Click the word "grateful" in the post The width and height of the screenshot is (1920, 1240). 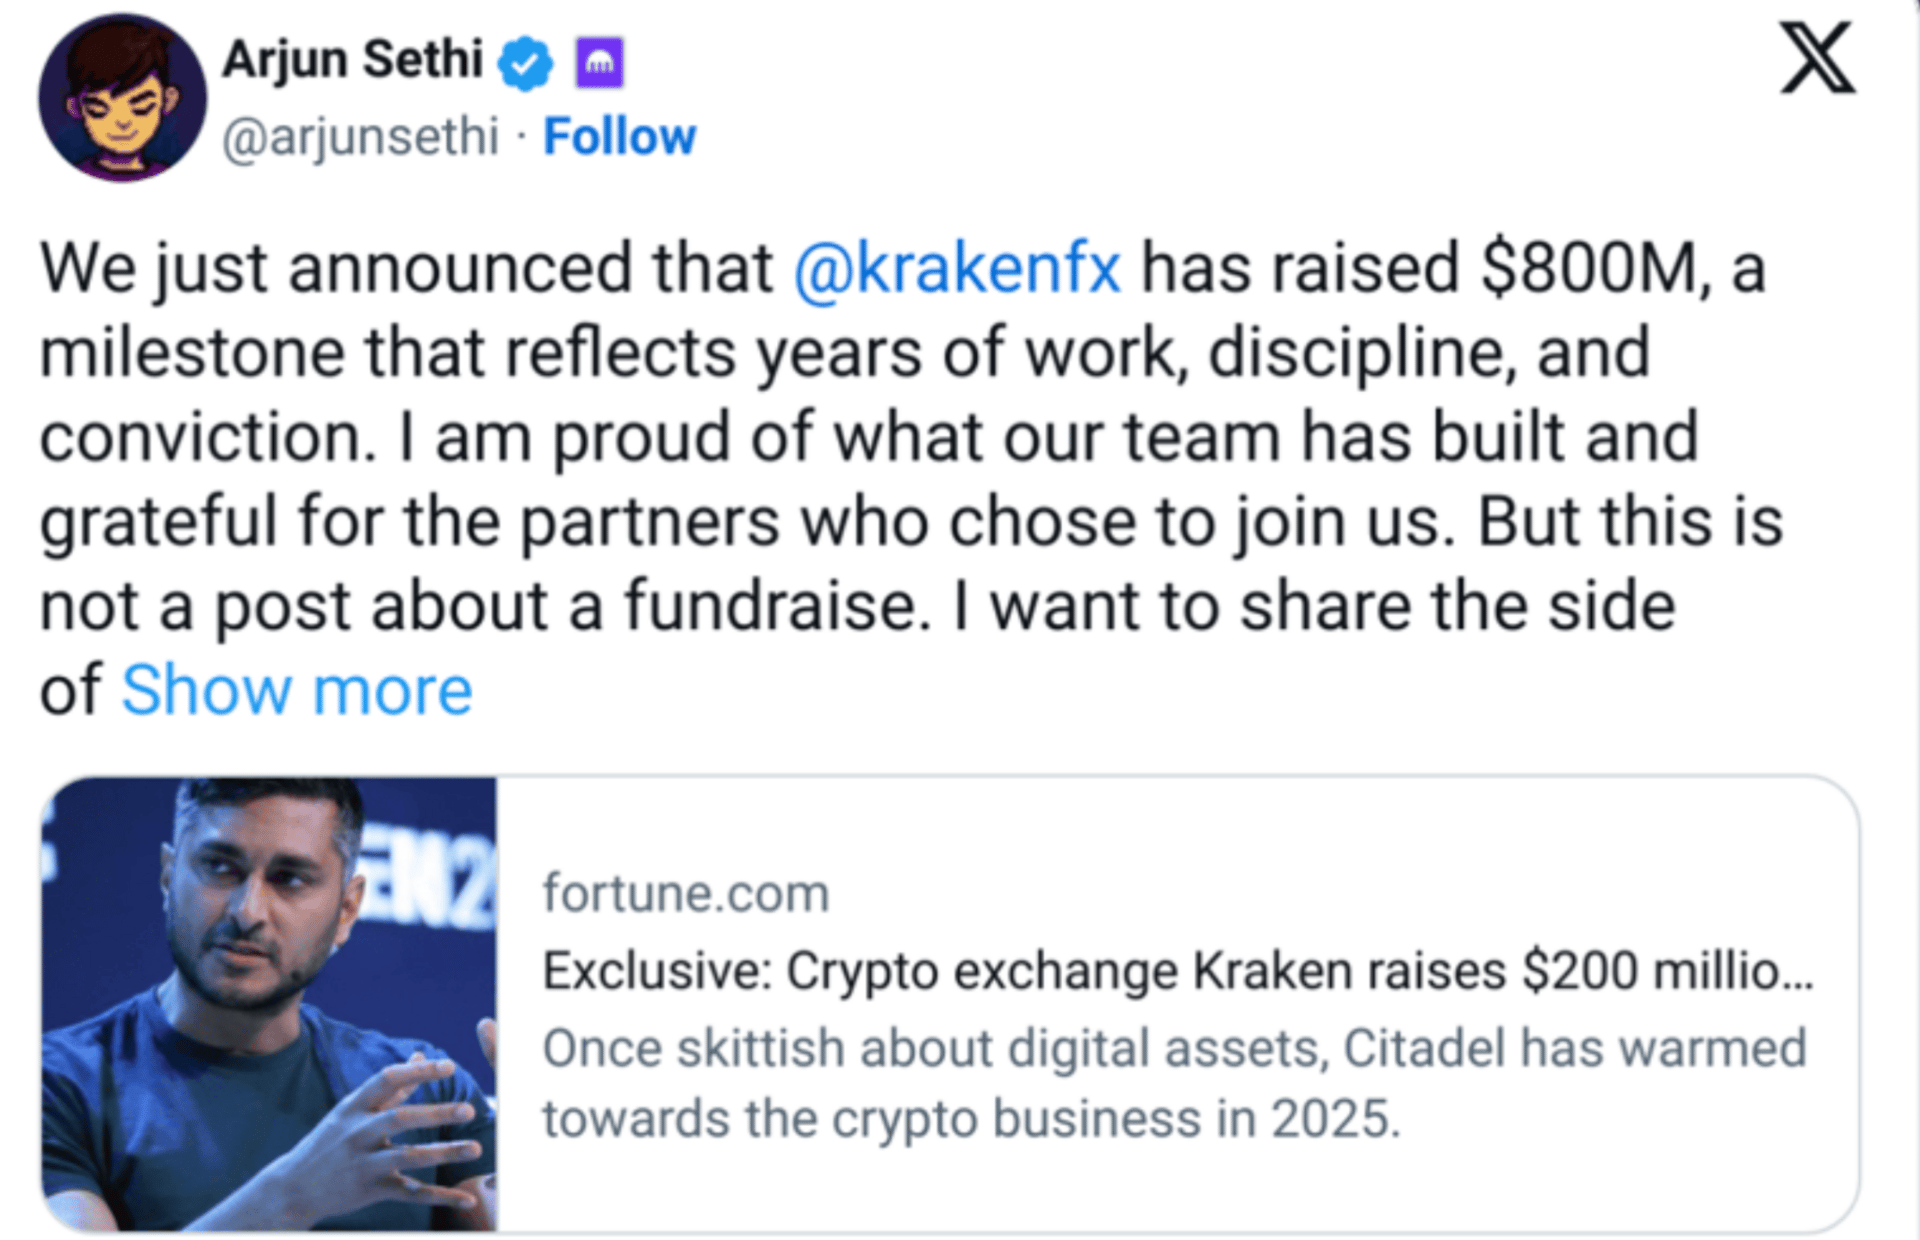coord(158,522)
